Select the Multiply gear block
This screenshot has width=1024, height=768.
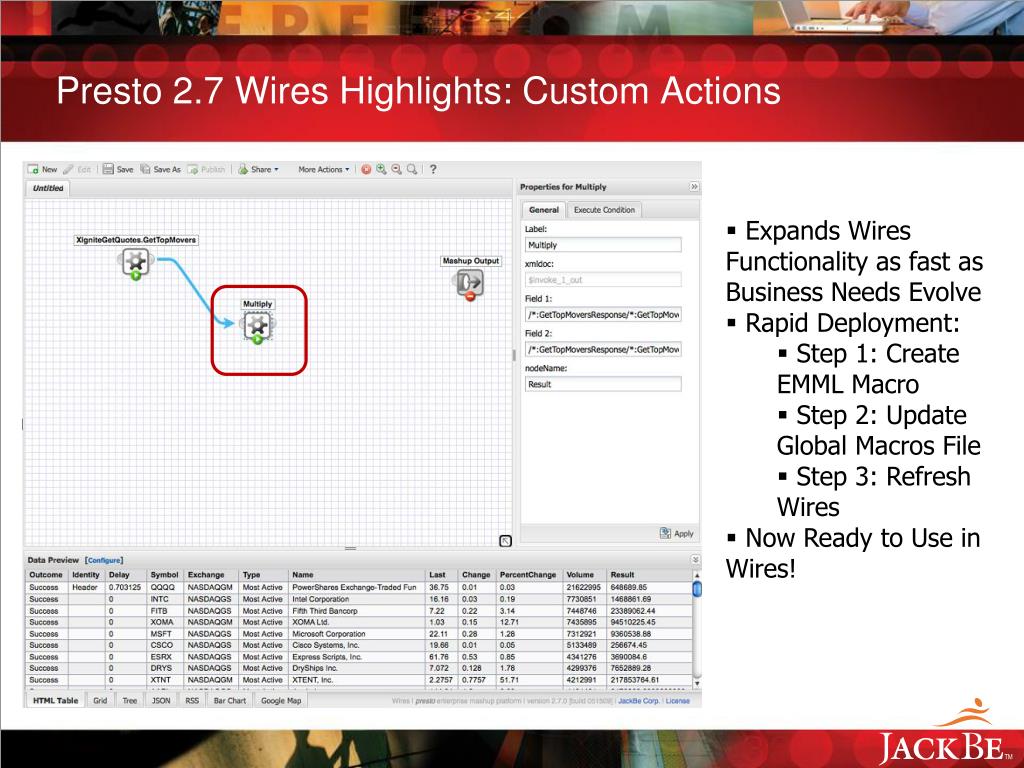click(258, 325)
